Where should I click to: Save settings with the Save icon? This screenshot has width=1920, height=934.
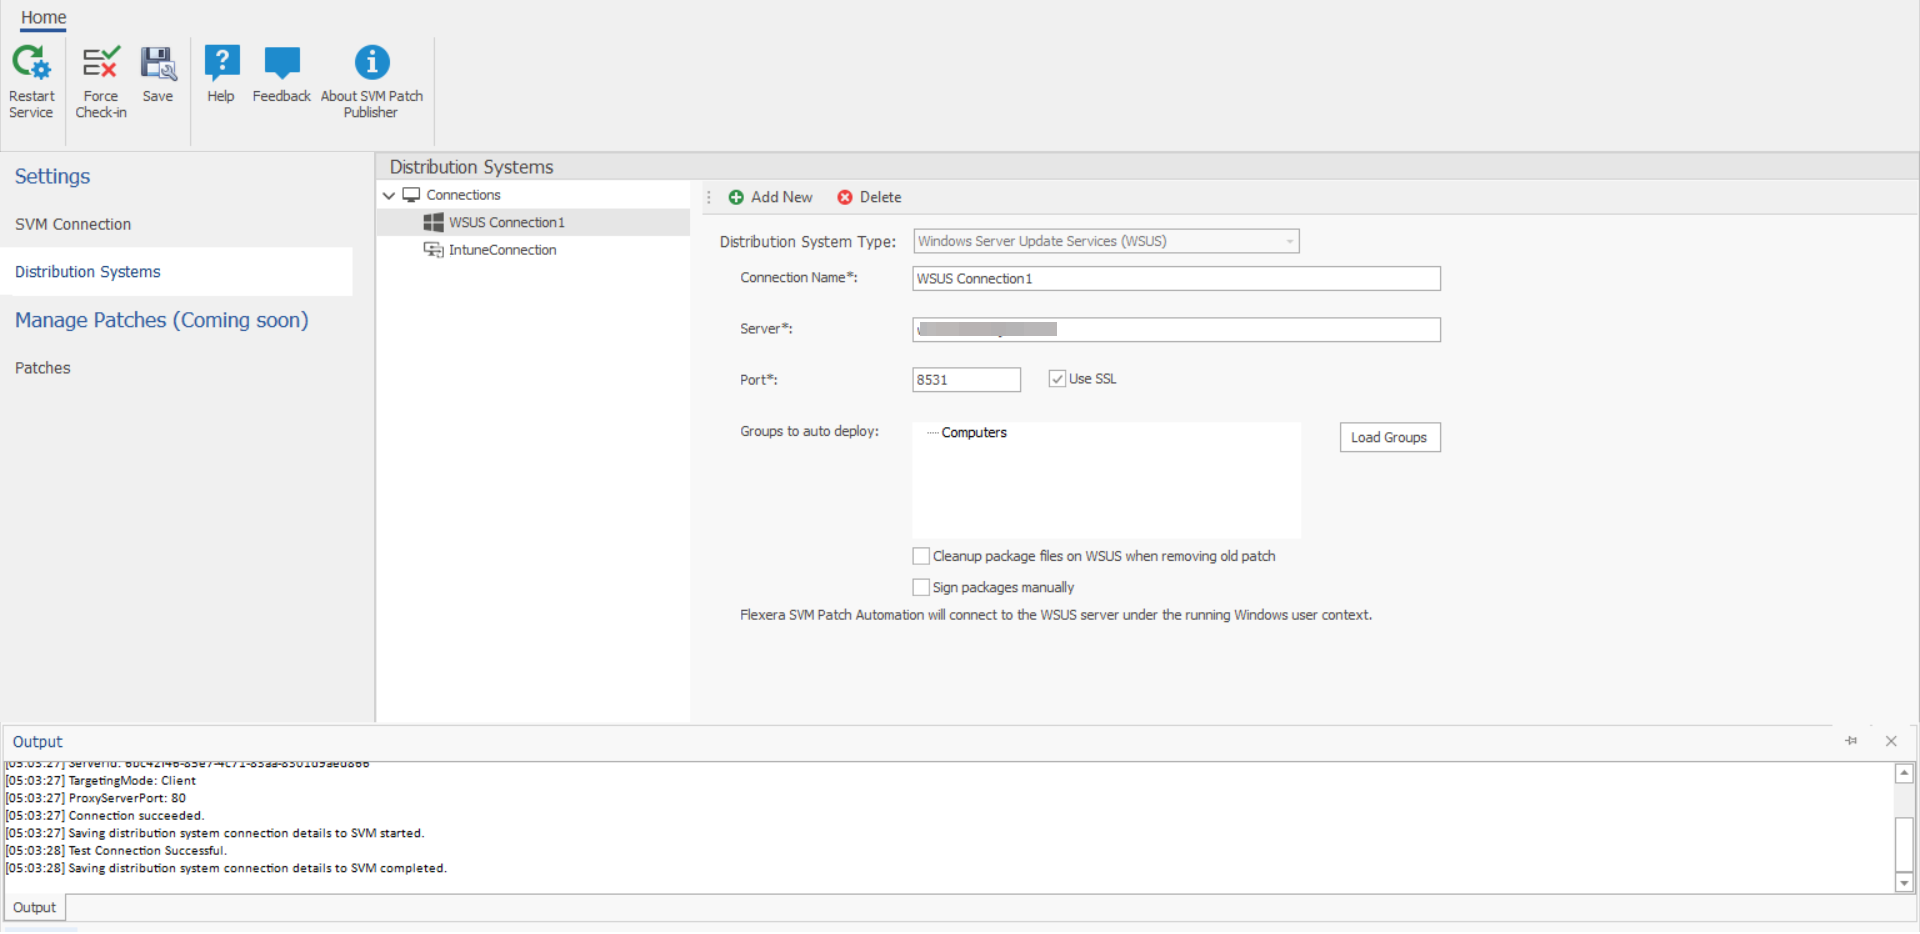pos(158,63)
